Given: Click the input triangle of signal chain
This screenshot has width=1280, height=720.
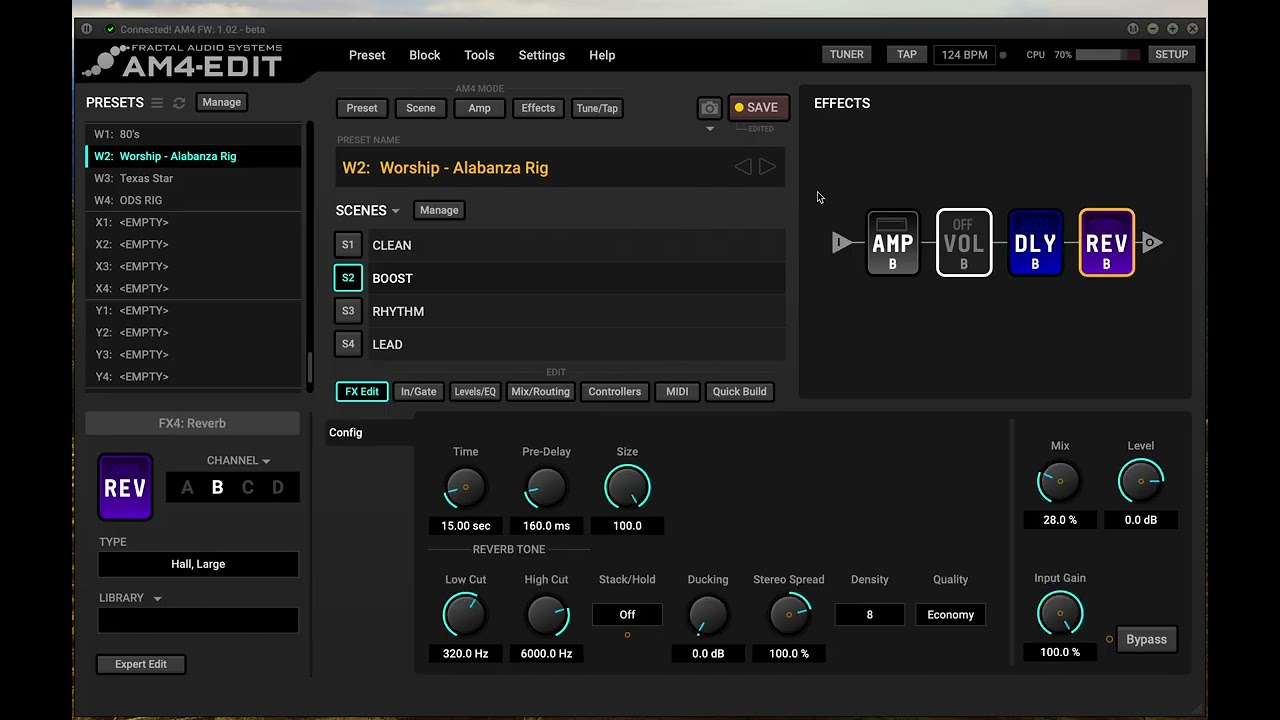Looking at the screenshot, I should (842, 242).
